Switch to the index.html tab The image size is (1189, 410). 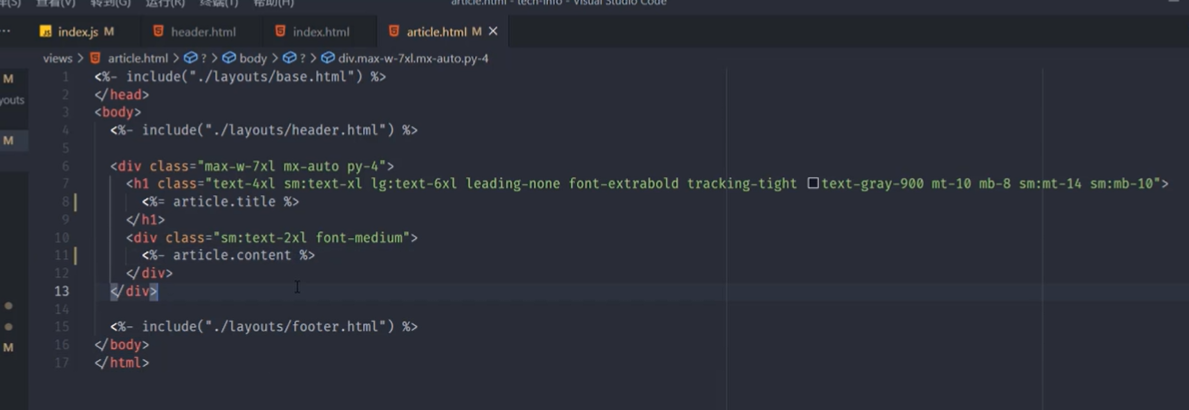coord(320,32)
